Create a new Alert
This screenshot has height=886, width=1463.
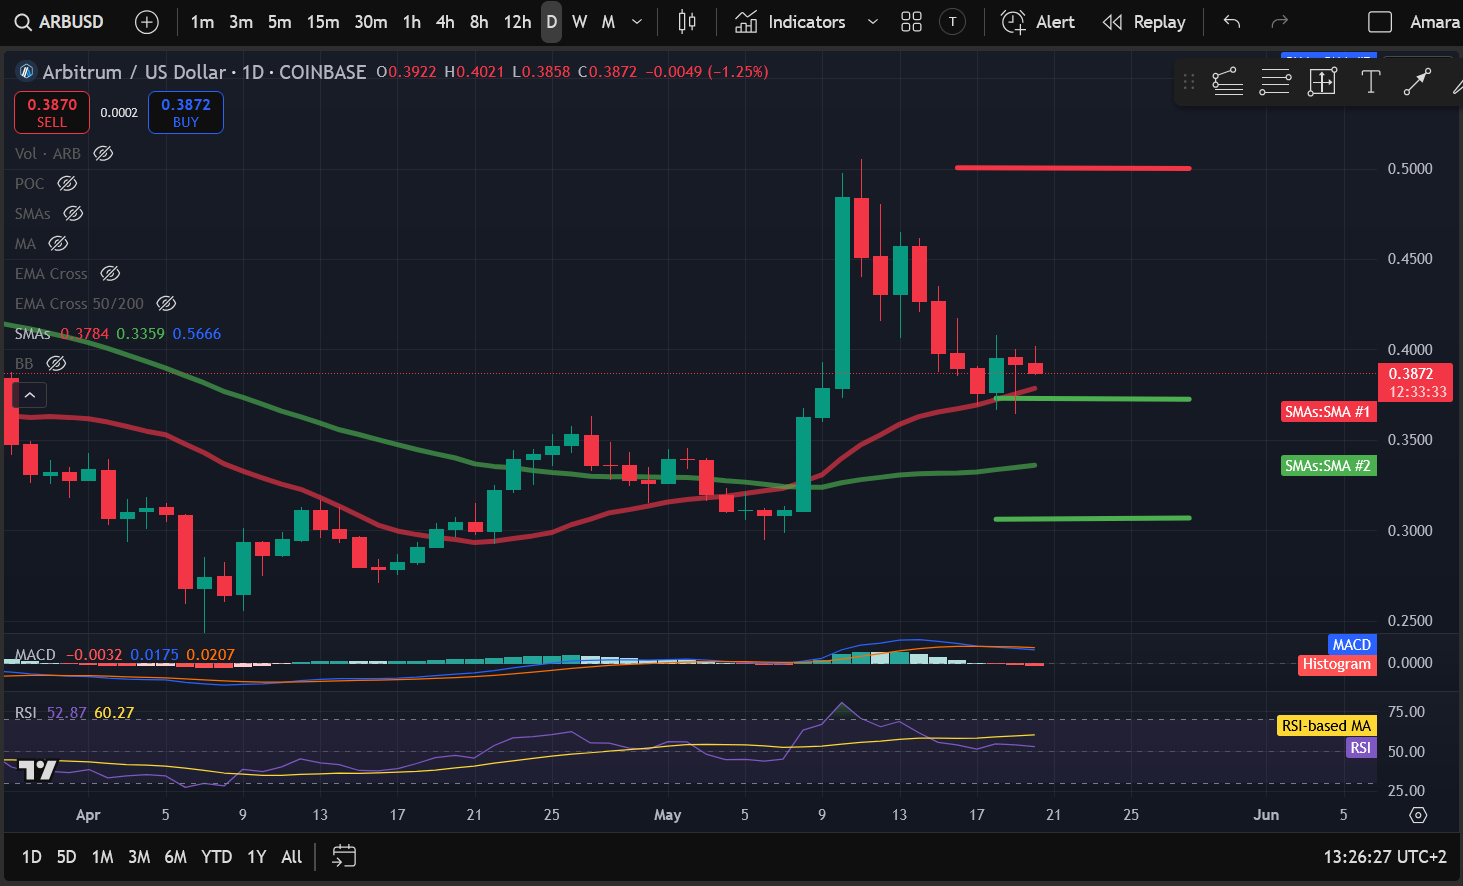click(1038, 22)
